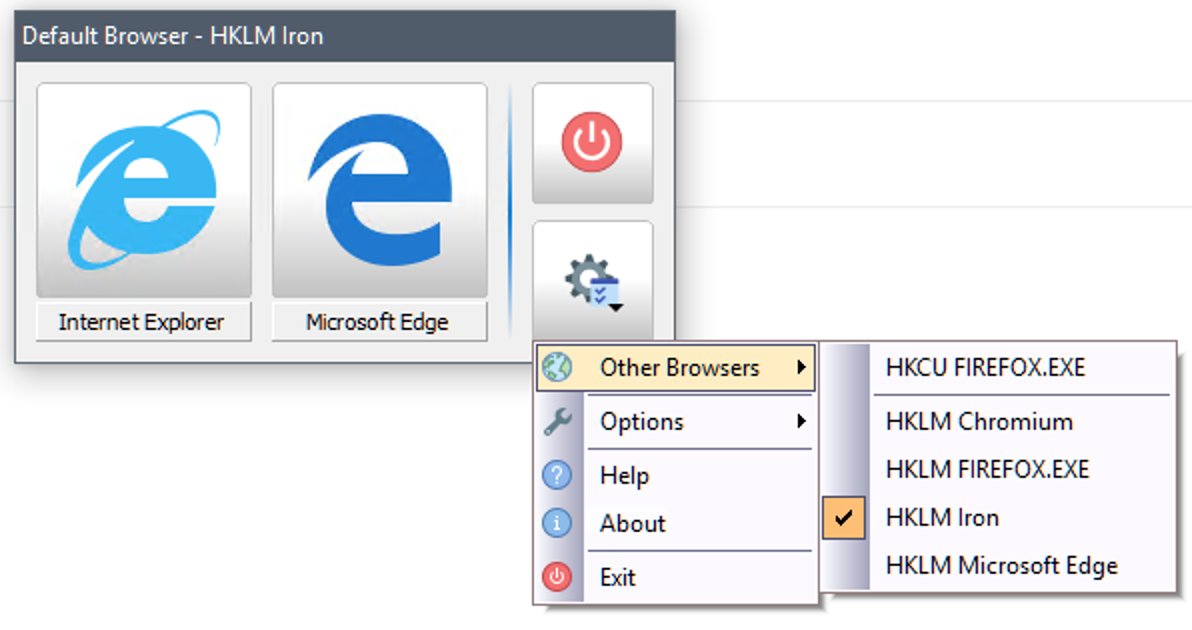Open the About menu entry
1192x630 pixels.
tap(632, 523)
